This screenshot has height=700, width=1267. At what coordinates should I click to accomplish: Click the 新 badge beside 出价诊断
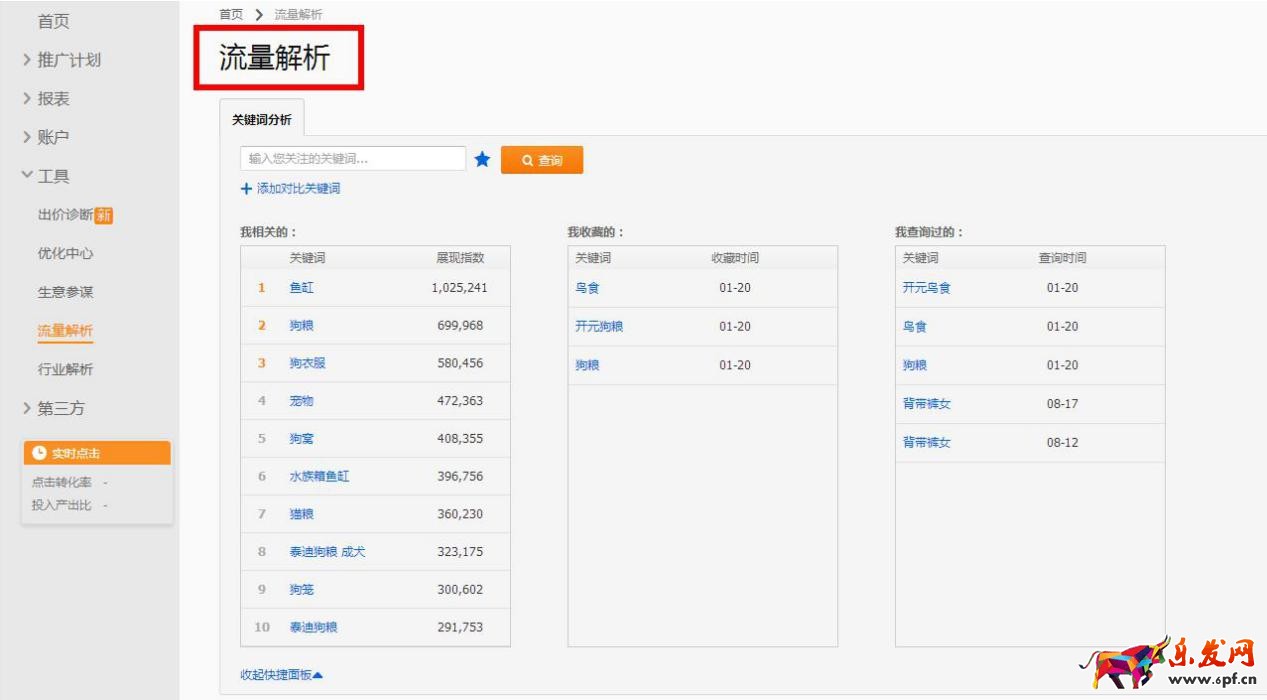[x=104, y=215]
